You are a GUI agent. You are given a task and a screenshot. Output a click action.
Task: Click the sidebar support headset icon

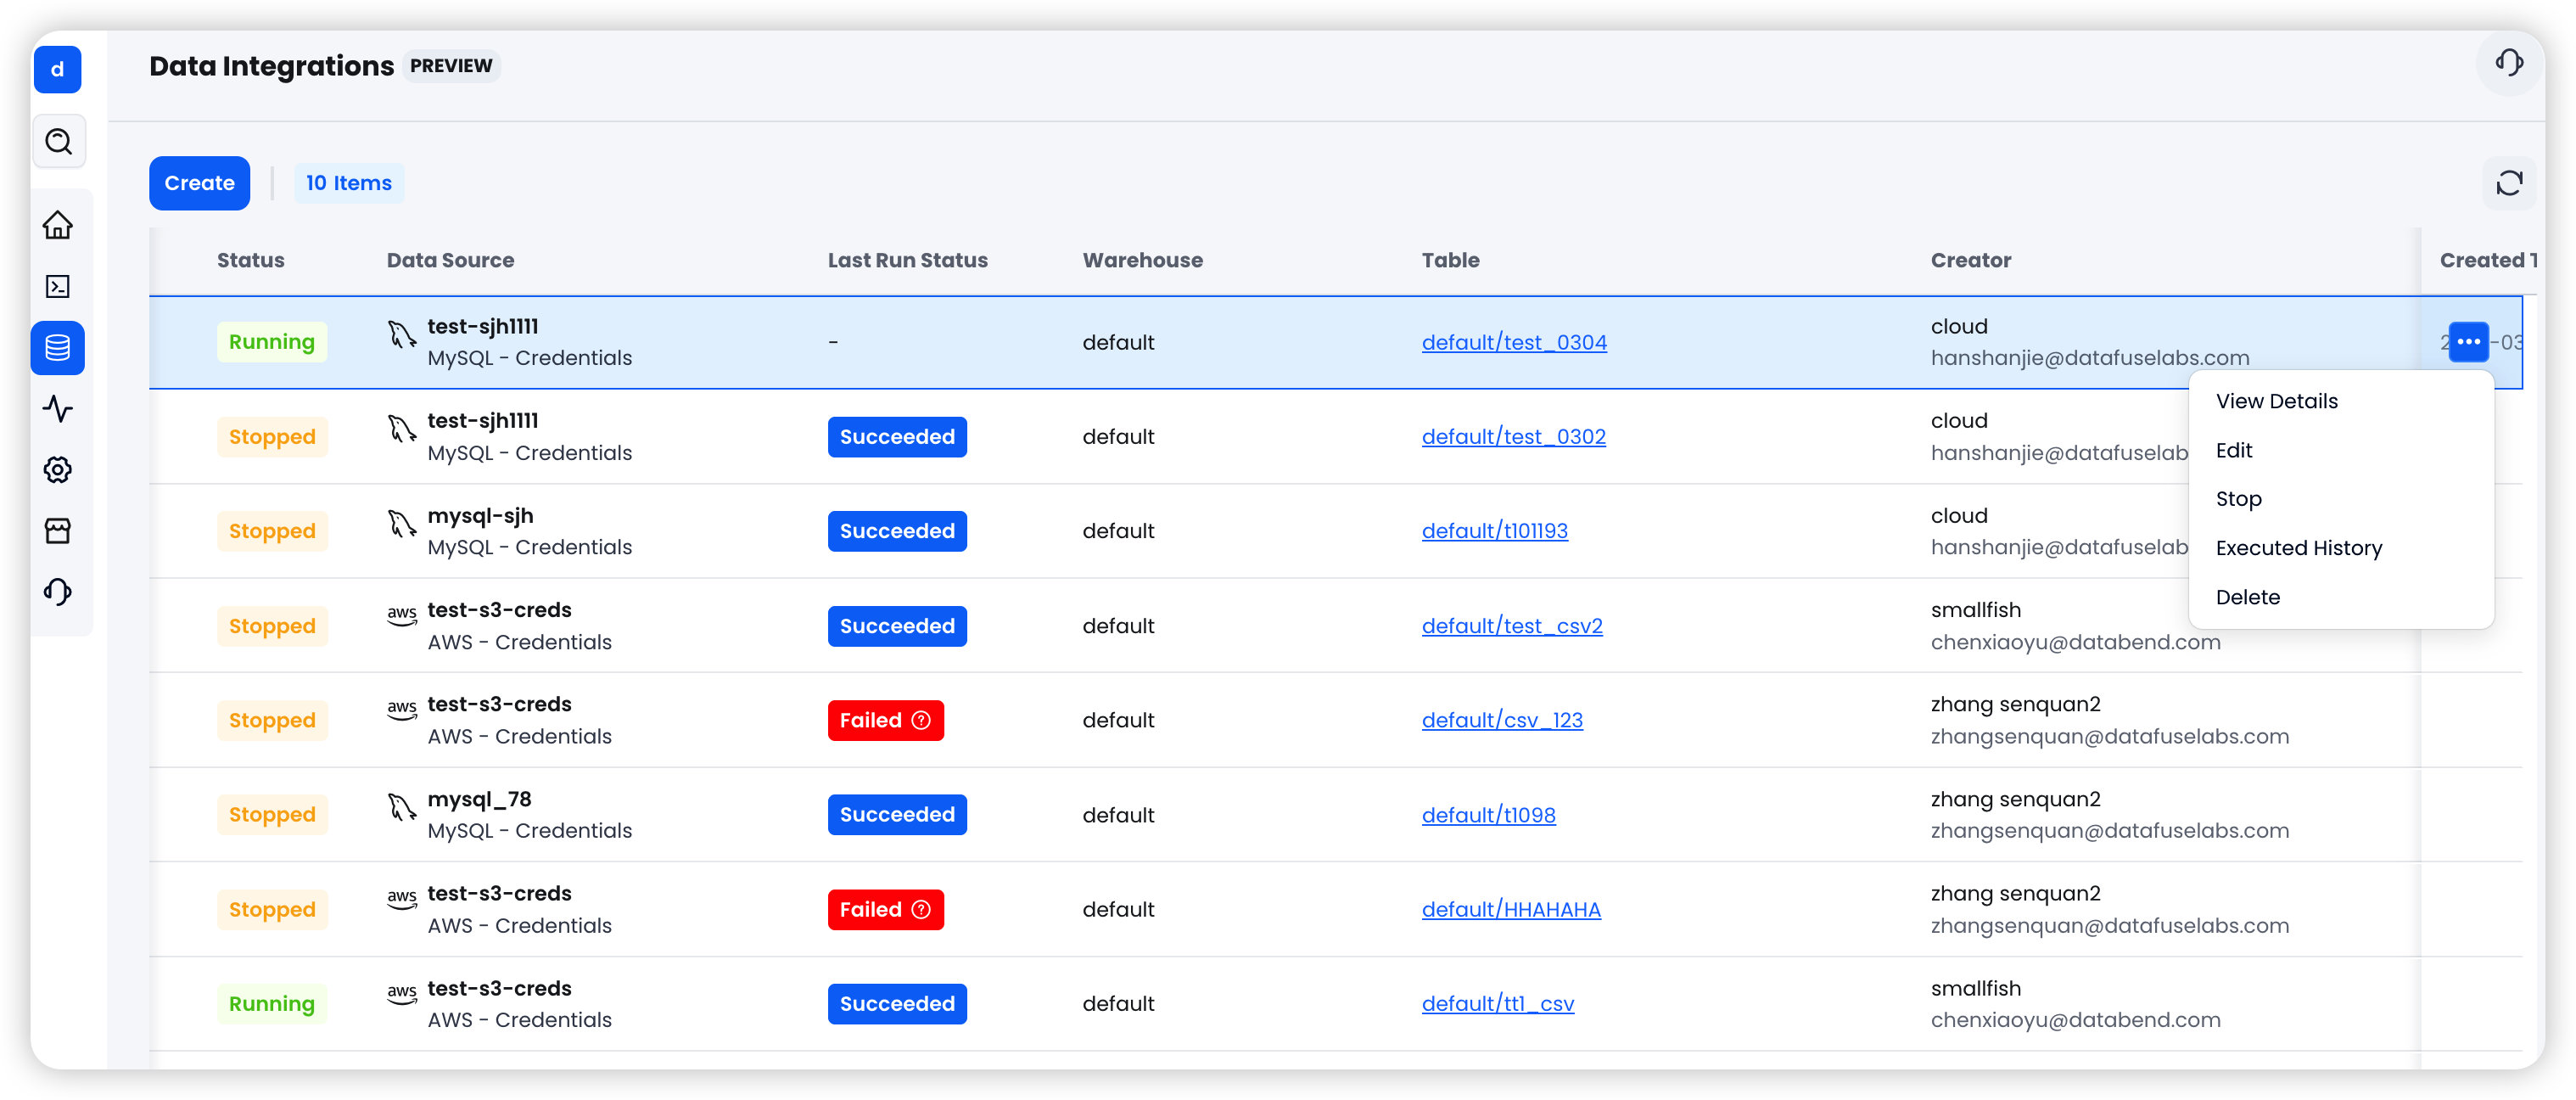(58, 592)
